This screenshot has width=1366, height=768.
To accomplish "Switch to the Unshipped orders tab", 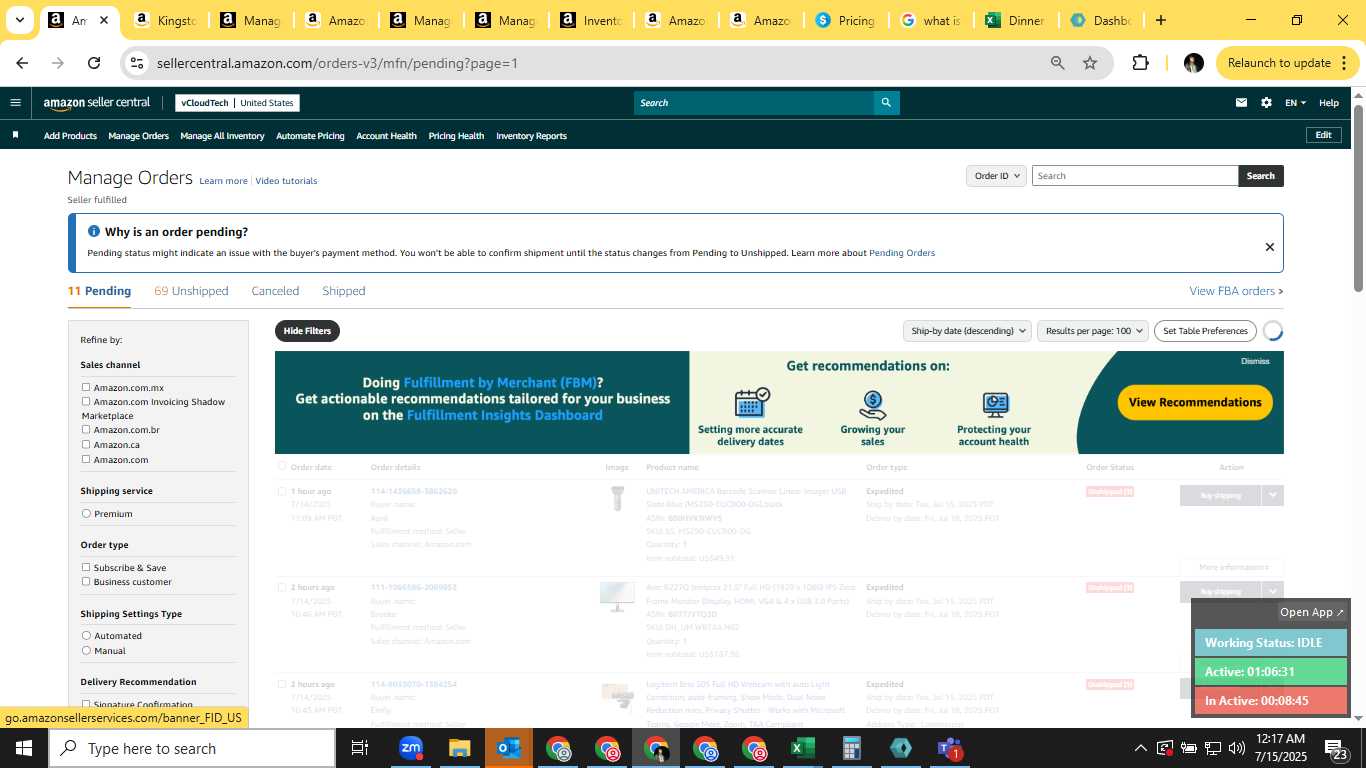I will pos(191,291).
